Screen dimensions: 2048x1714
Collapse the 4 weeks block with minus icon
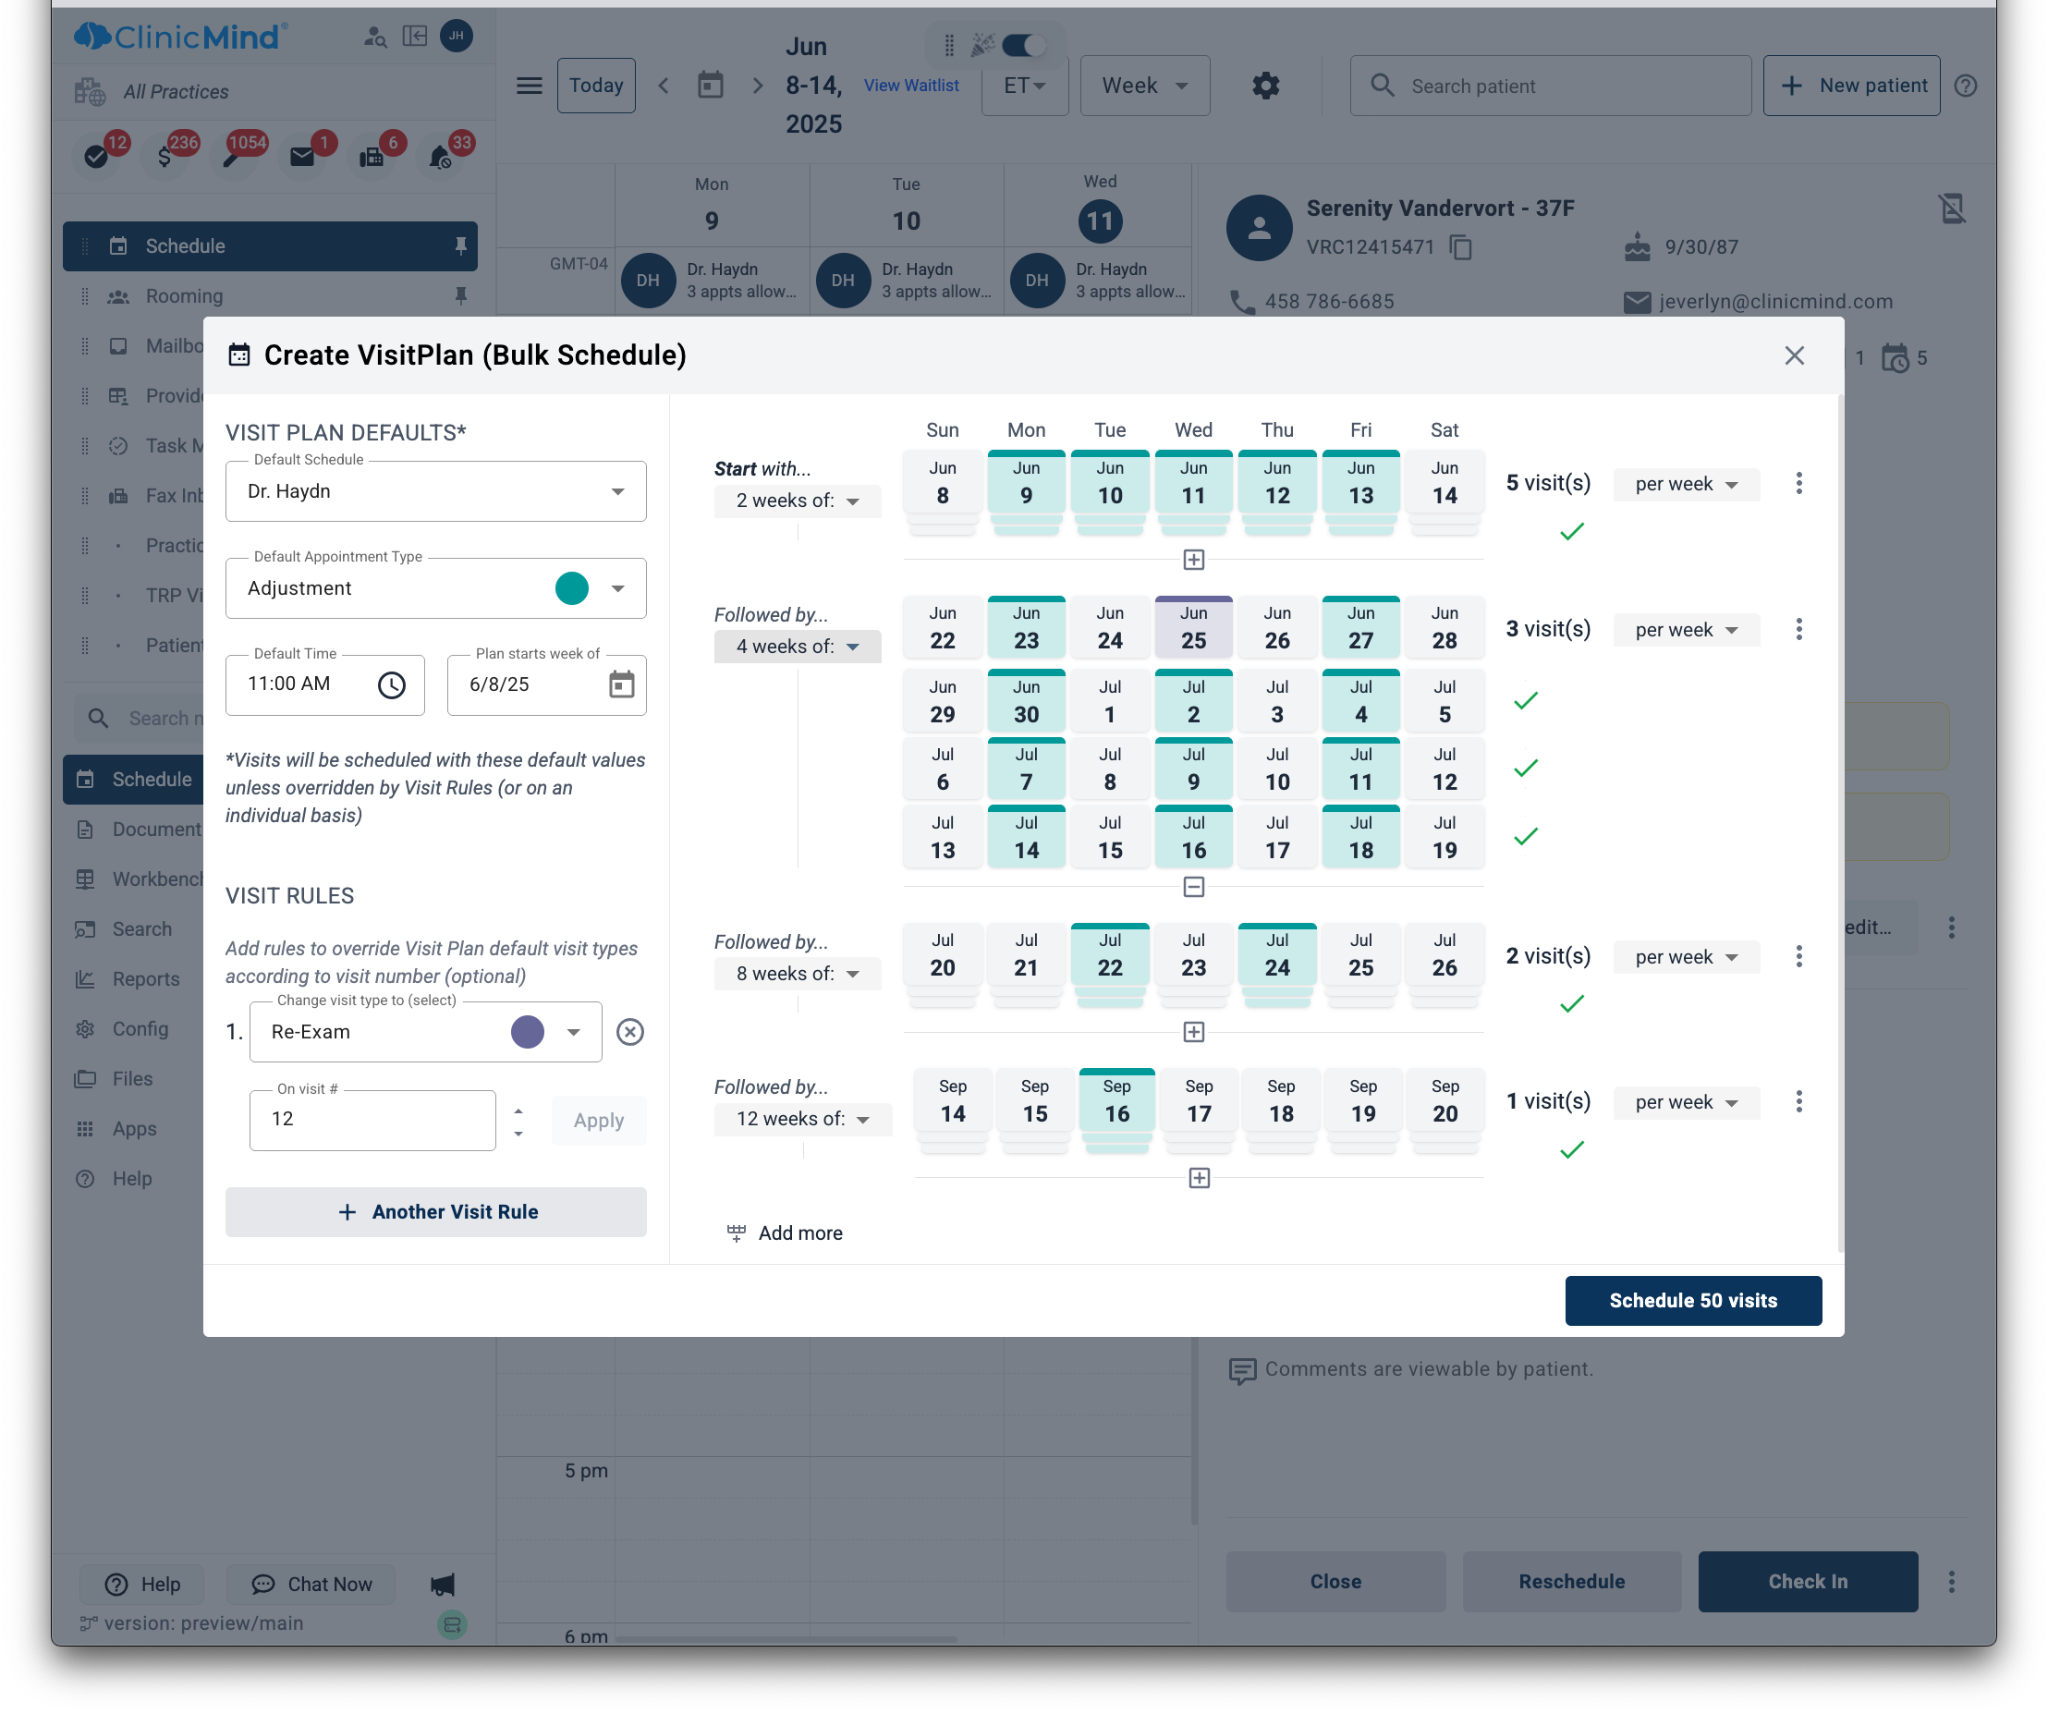(x=1193, y=887)
